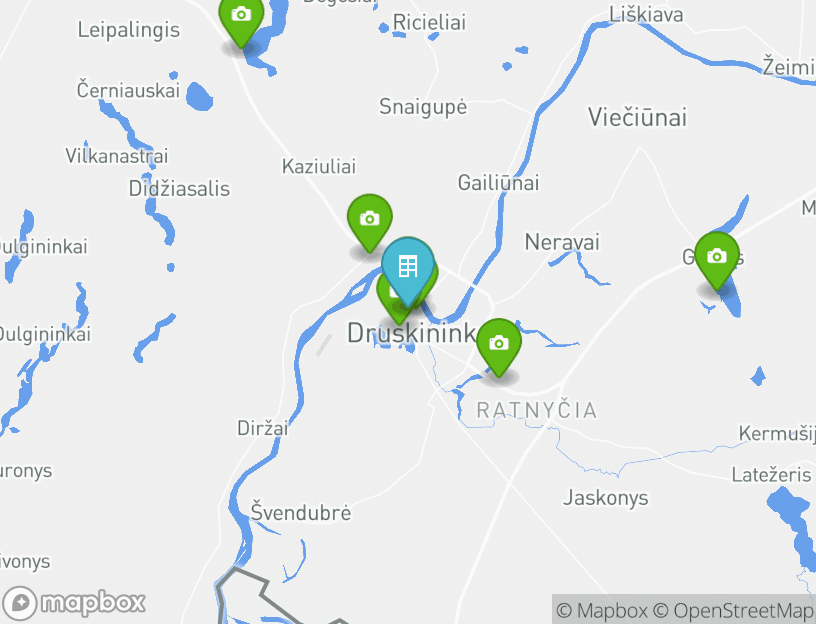The height and width of the screenshot is (624, 816).
Task: Click the blue hotel building marker
Action: coord(407,271)
